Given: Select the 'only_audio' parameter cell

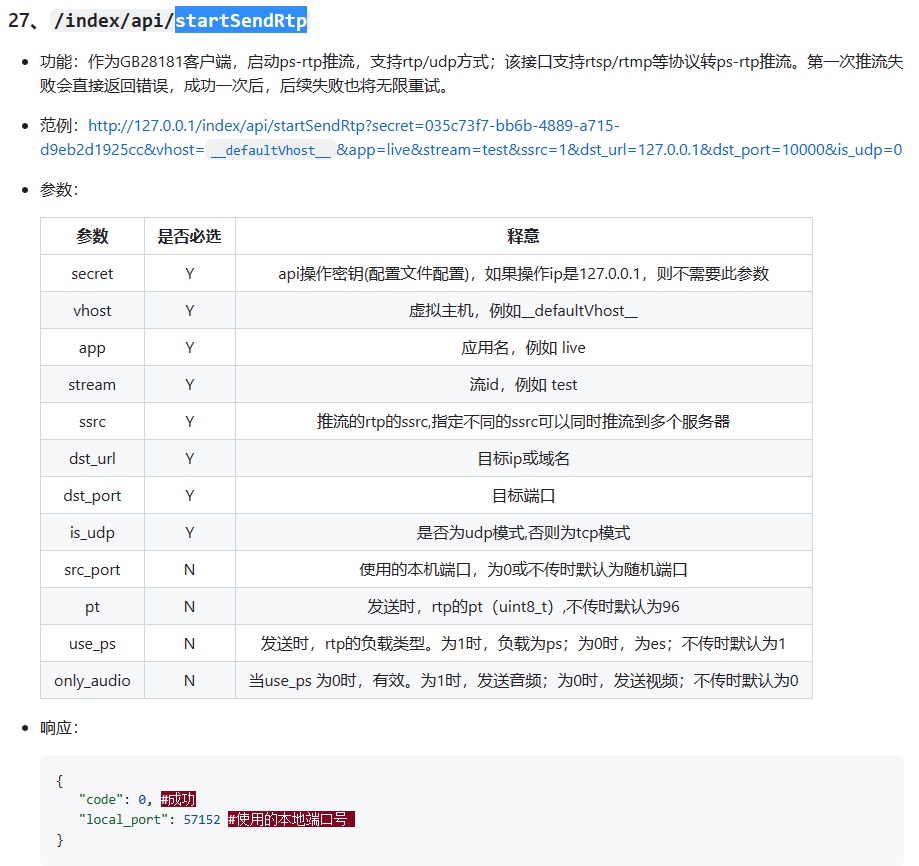Looking at the screenshot, I should [92, 680].
